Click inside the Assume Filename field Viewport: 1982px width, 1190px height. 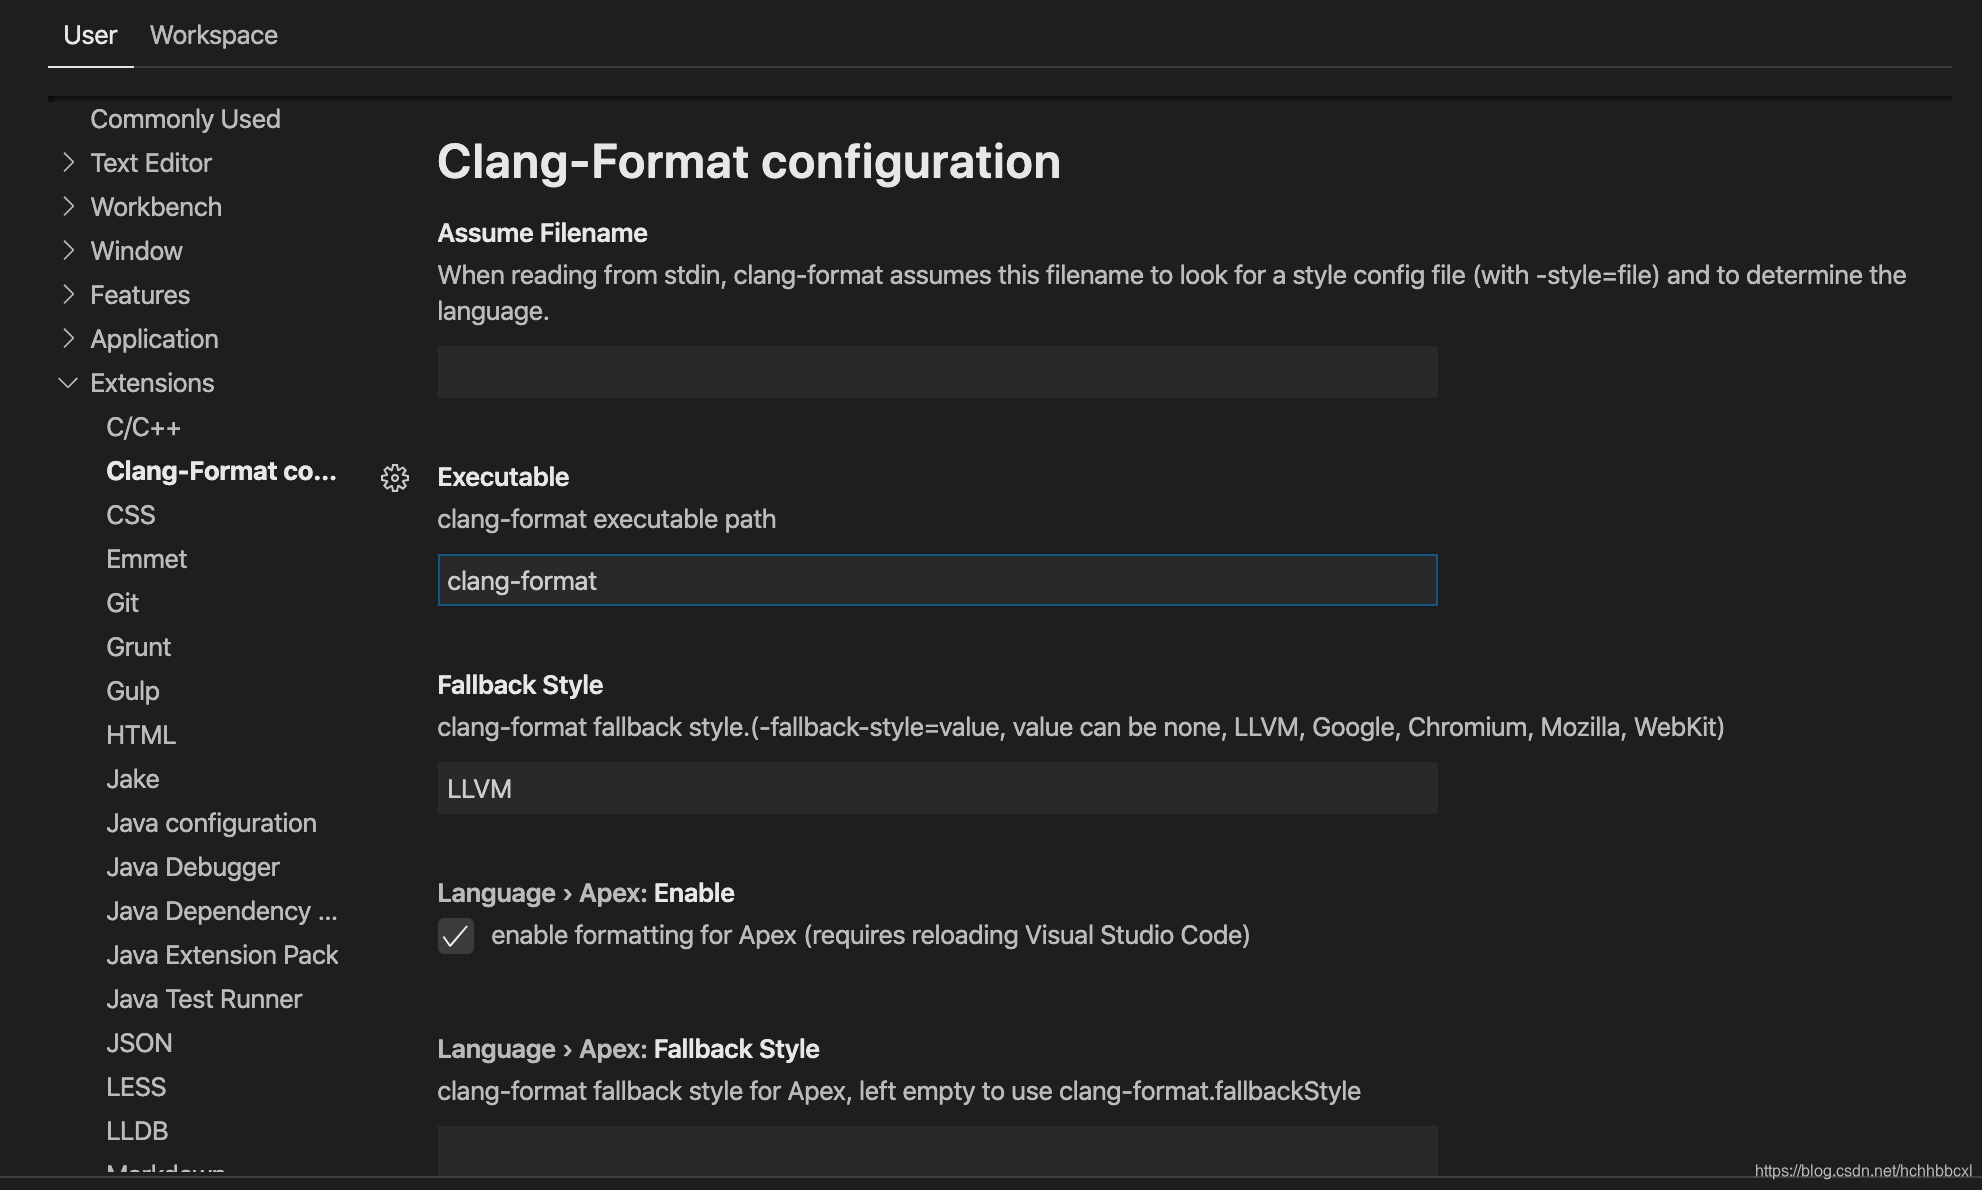pyautogui.click(x=936, y=371)
